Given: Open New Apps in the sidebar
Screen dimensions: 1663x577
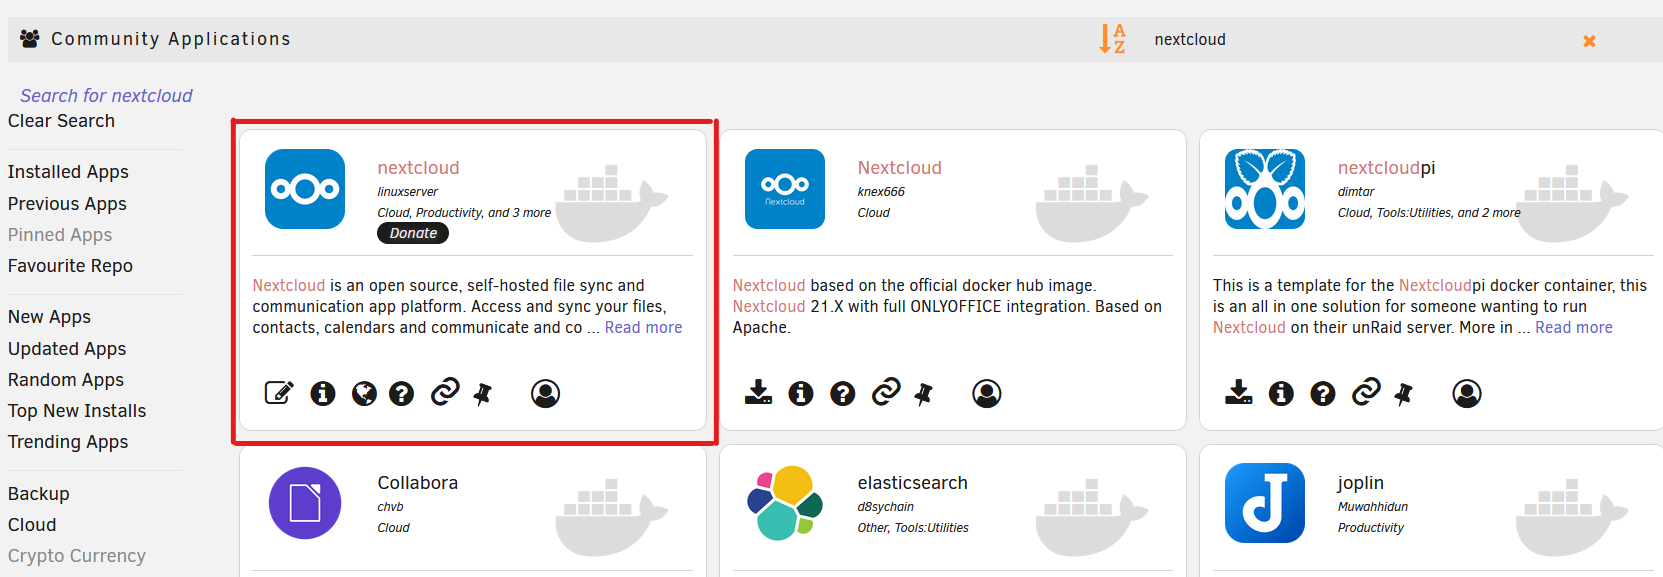Looking at the screenshot, I should pyautogui.click(x=49, y=317).
